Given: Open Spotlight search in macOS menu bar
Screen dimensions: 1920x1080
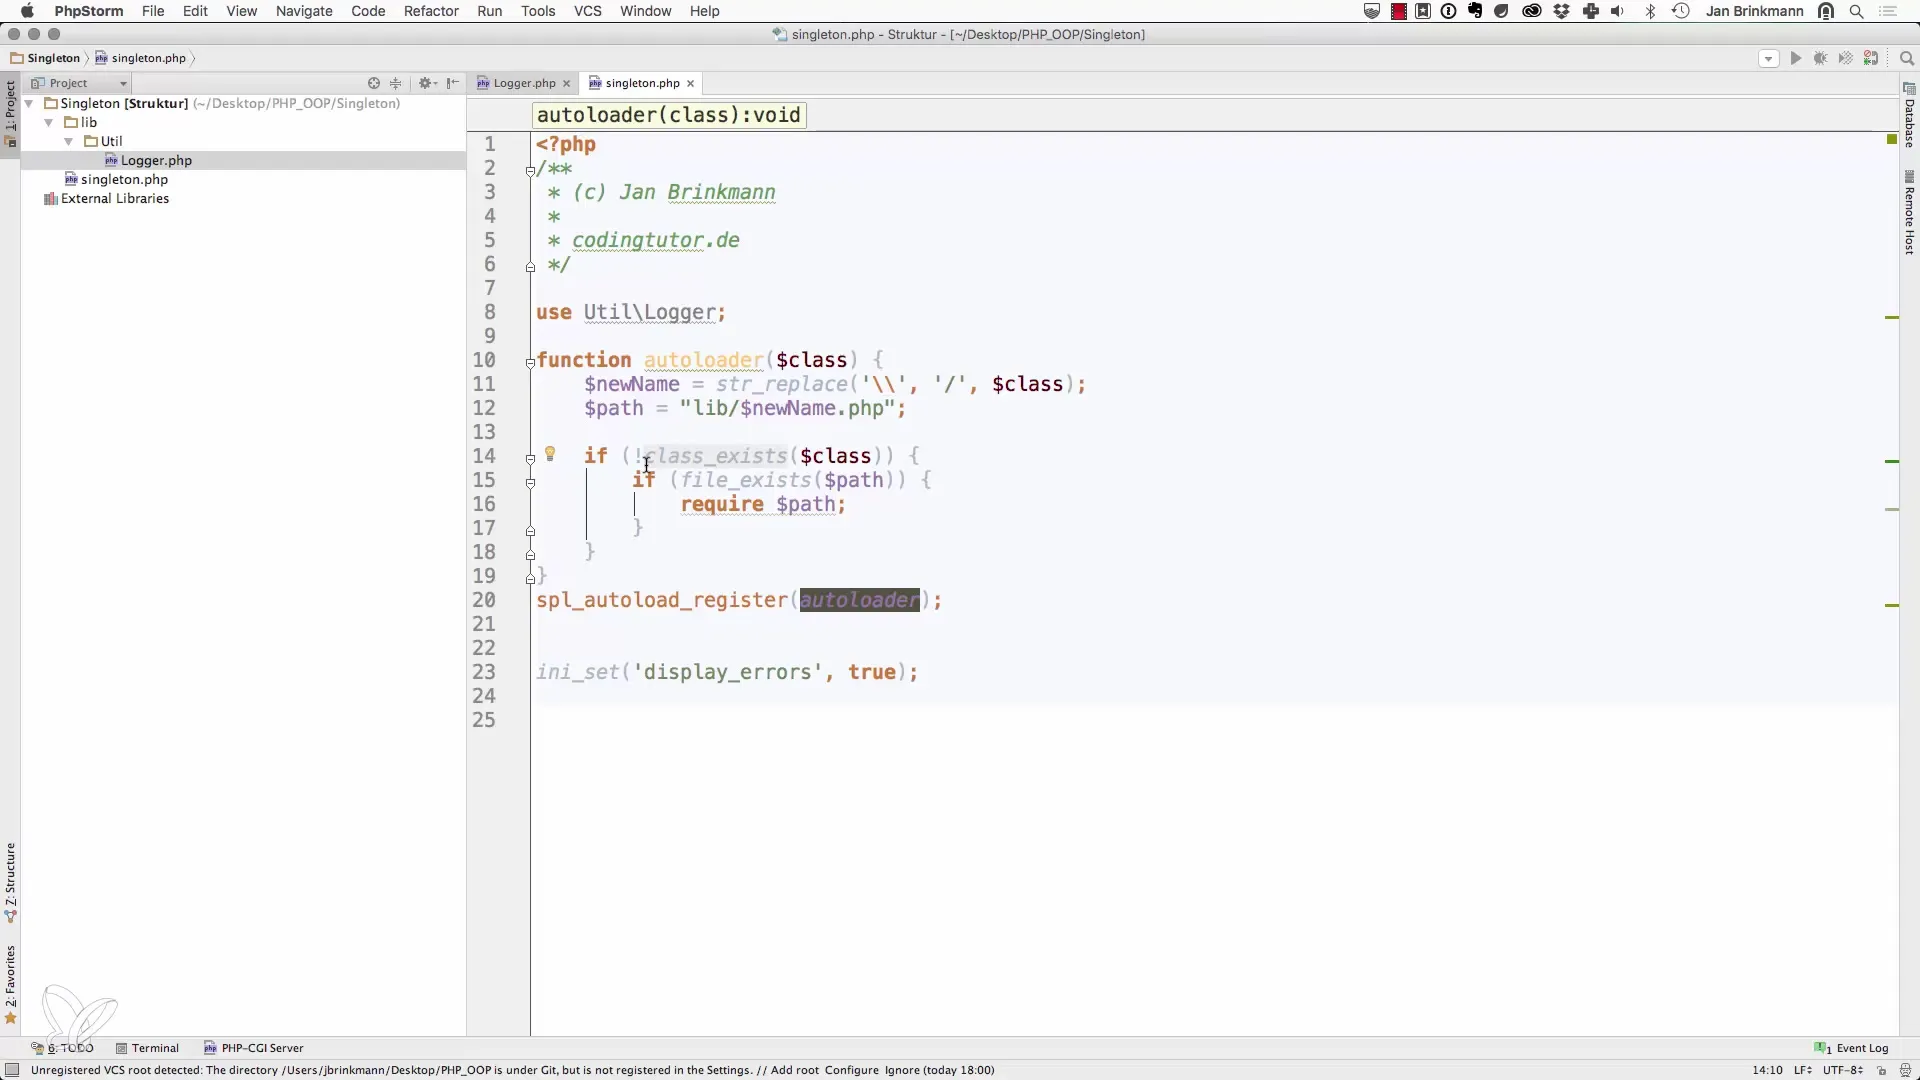Looking at the screenshot, I should [x=1857, y=11].
